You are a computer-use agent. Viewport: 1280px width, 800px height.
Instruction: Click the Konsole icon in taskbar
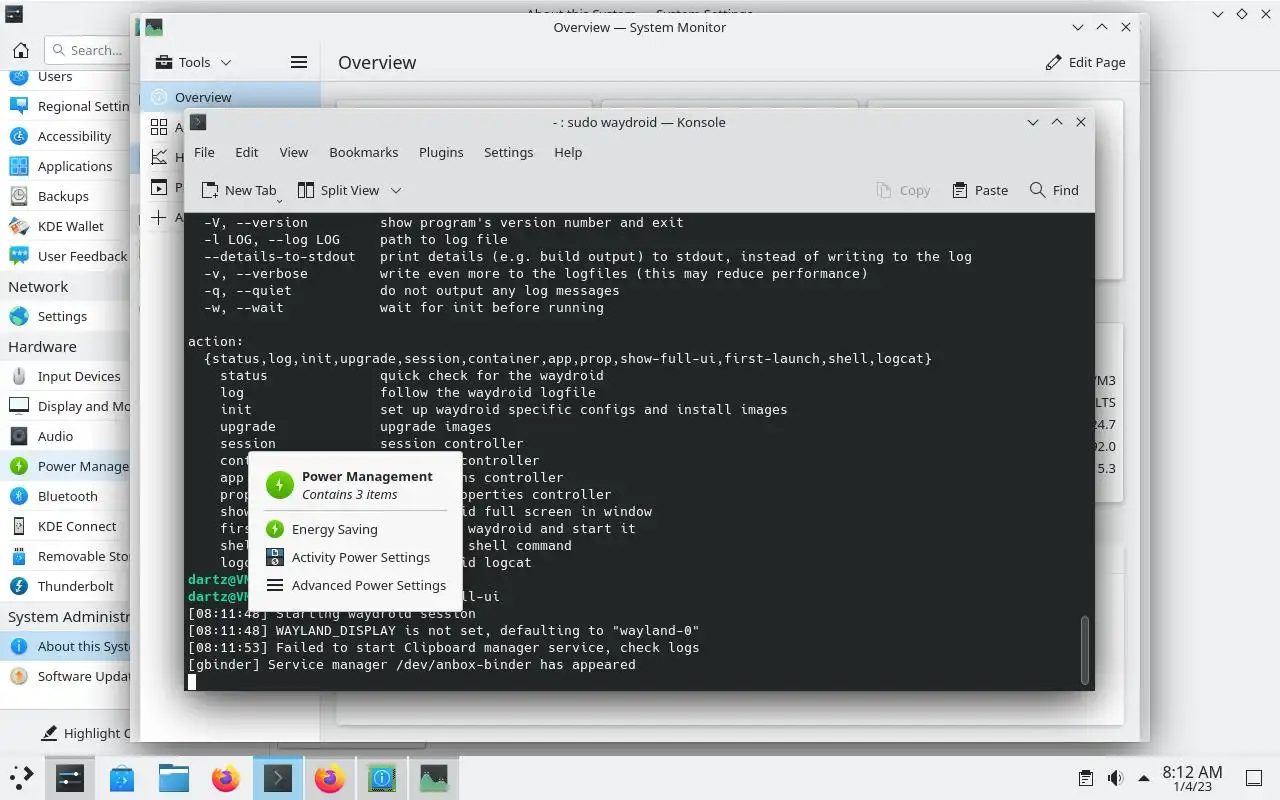coord(278,777)
